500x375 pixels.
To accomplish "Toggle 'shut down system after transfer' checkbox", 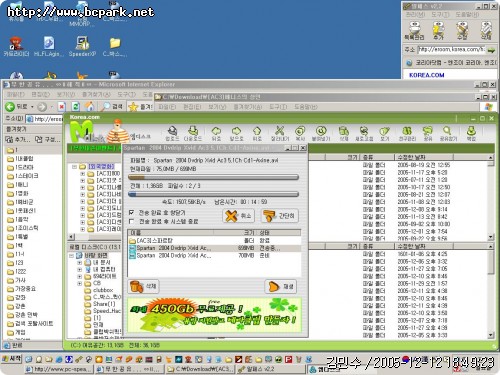I will pos(131,221).
